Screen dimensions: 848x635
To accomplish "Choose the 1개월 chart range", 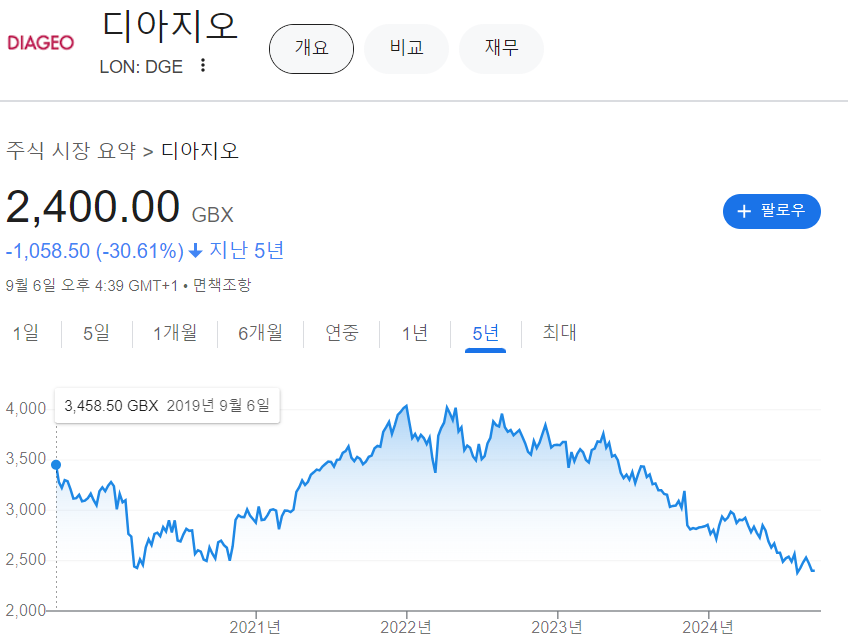I will 175,333.
